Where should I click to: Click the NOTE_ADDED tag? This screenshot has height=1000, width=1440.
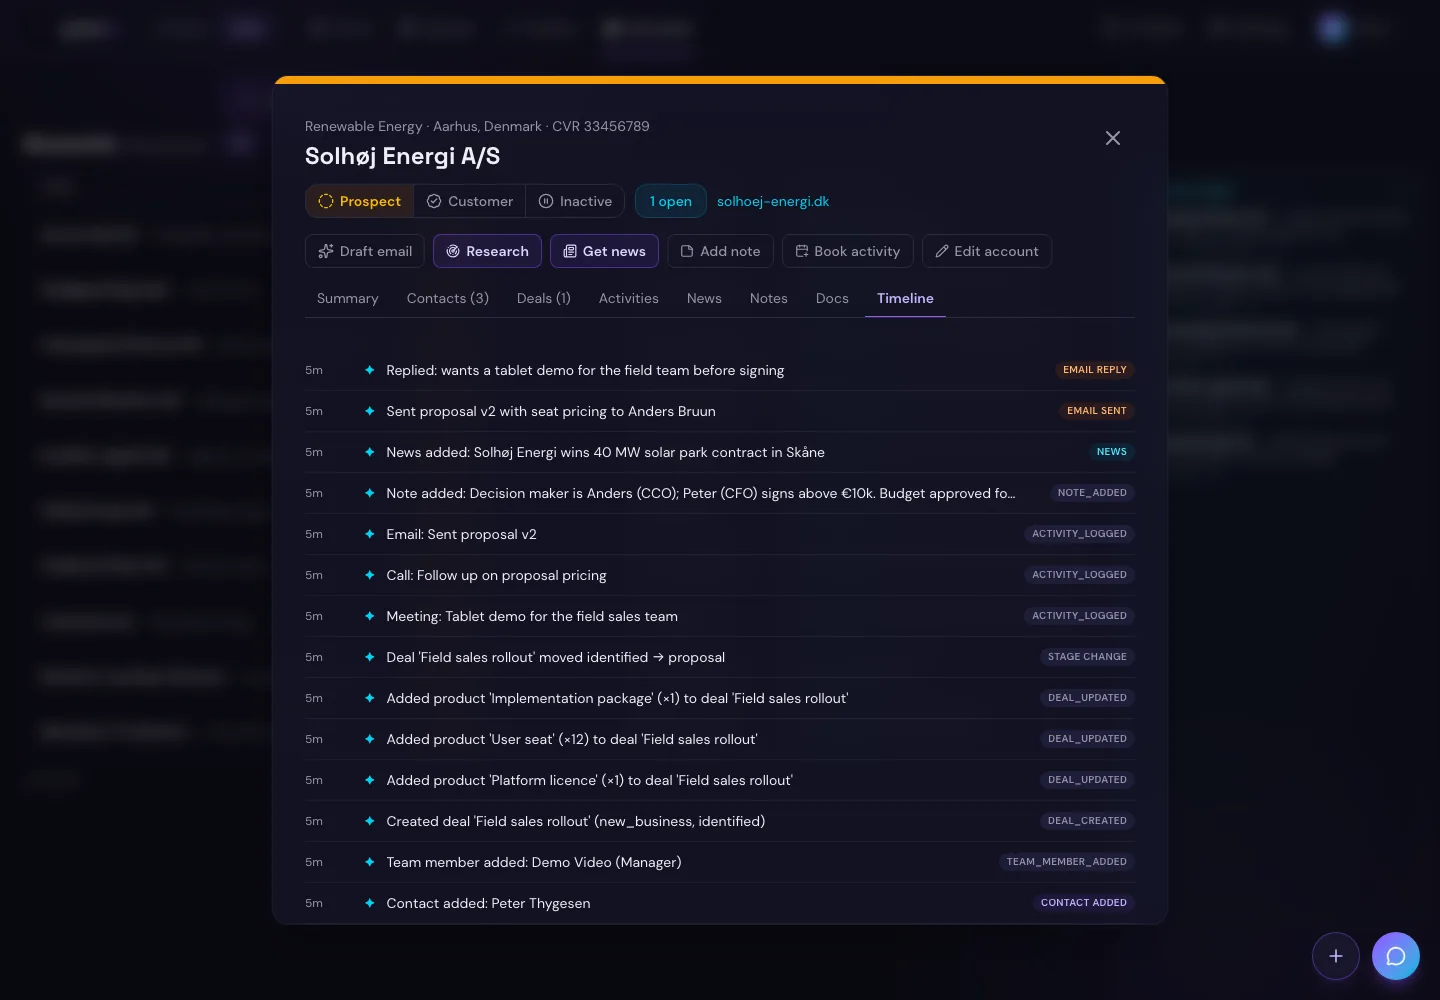click(1092, 493)
